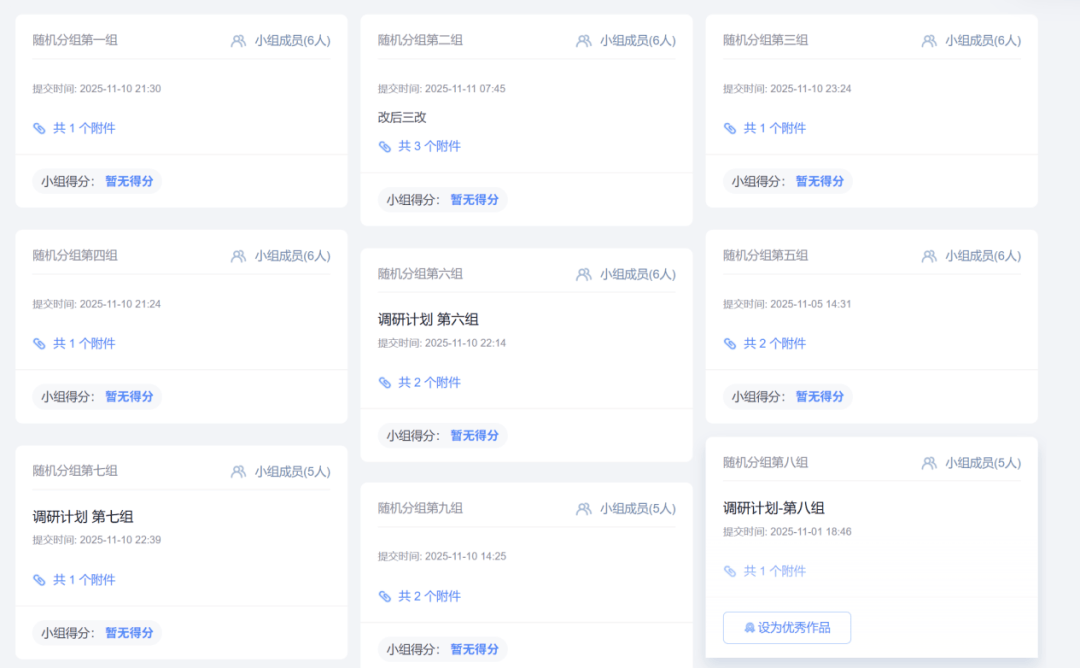The image size is (1080, 668).
Task: Click 暂无得分 score for 随机分组第六组
Action: coord(474,436)
